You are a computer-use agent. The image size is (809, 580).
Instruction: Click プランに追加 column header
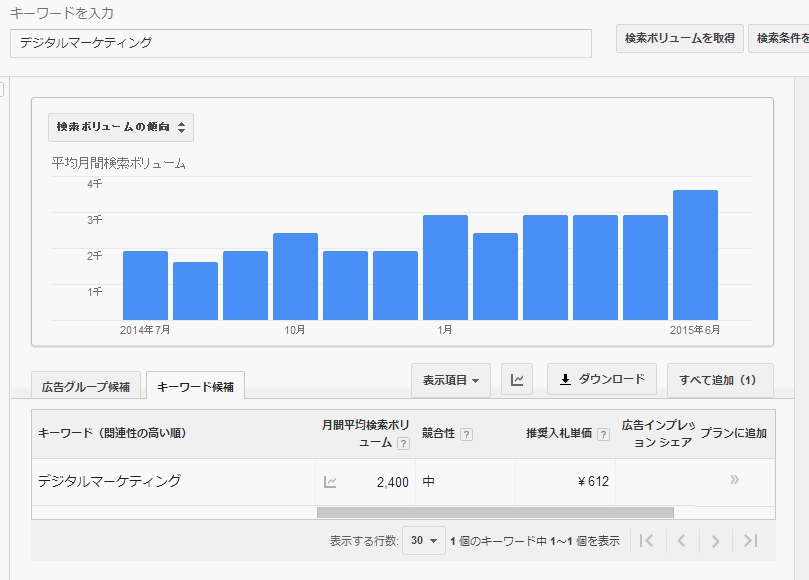pos(733,433)
